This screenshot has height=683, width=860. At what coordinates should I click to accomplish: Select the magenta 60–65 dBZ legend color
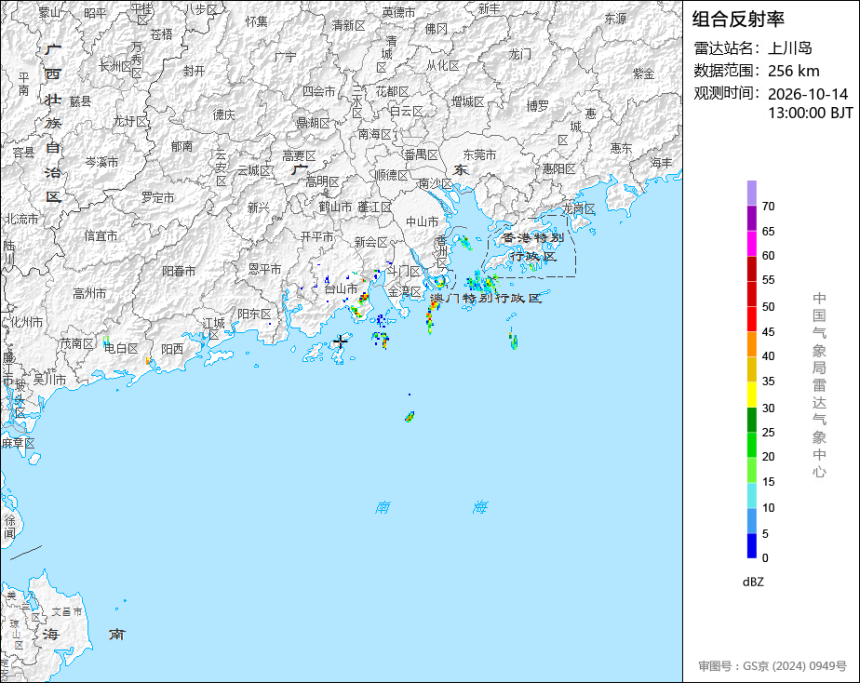(751, 244)
